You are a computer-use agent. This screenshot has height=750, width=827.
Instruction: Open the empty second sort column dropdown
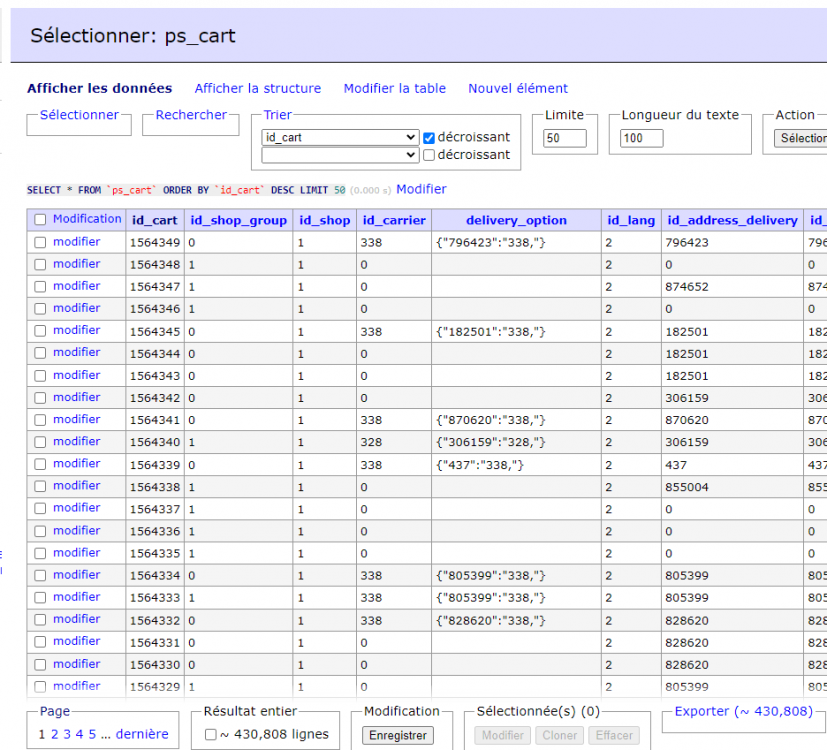(x=340, y=155)
